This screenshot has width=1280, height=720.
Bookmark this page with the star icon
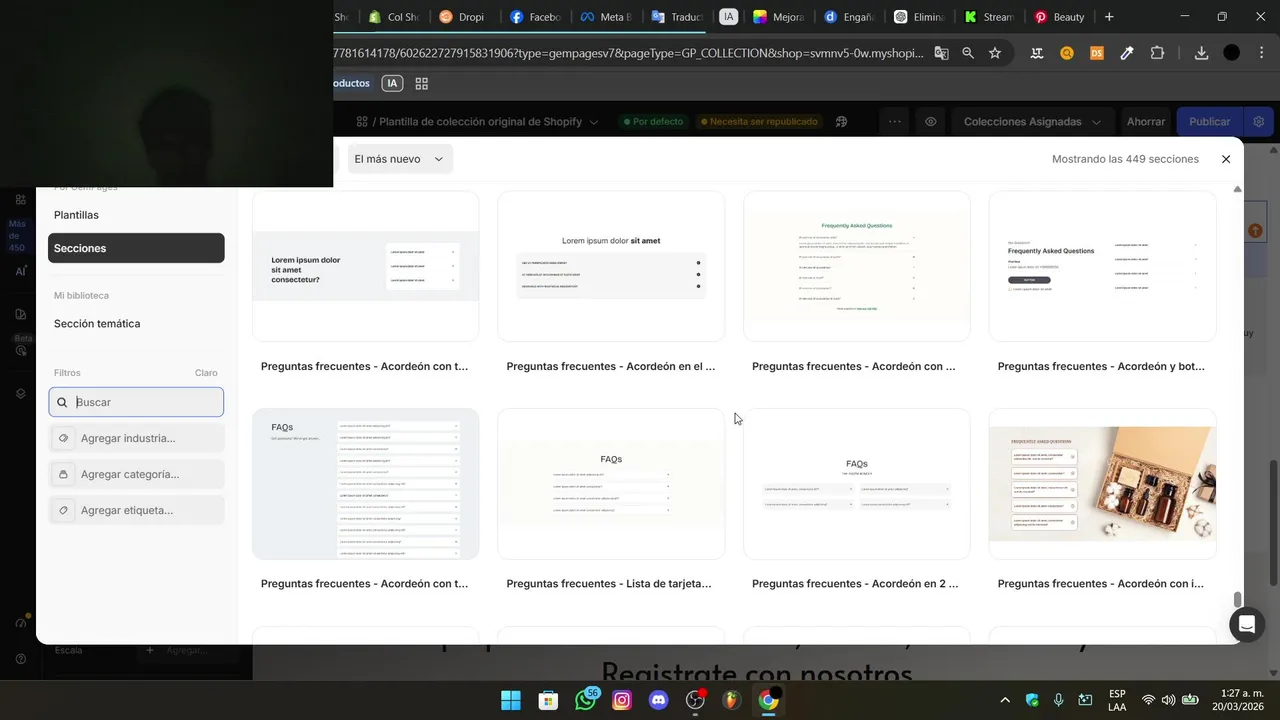point(995,53)
